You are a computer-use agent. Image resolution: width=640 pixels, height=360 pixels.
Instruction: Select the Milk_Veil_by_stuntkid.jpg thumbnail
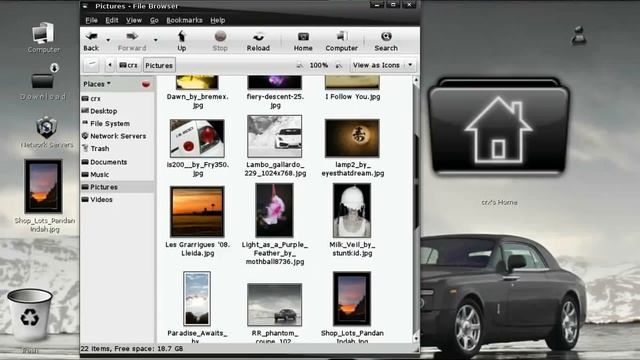[352, 210]
